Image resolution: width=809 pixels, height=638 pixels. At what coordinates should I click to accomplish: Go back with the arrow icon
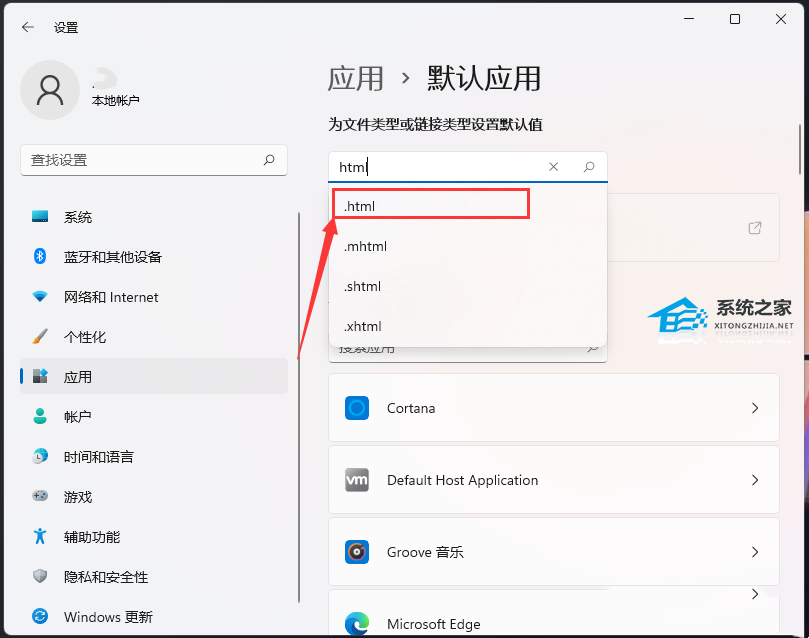28,27
